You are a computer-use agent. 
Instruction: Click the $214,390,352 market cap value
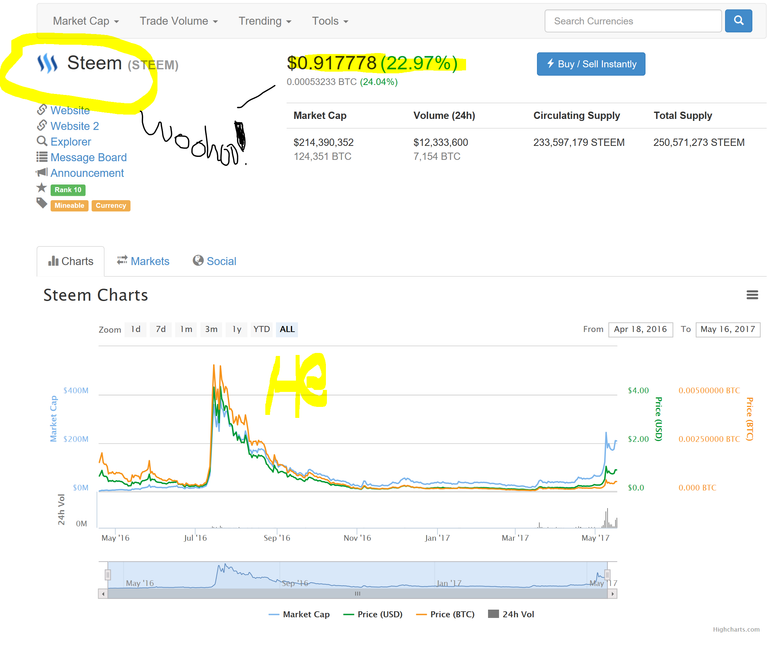324,143
